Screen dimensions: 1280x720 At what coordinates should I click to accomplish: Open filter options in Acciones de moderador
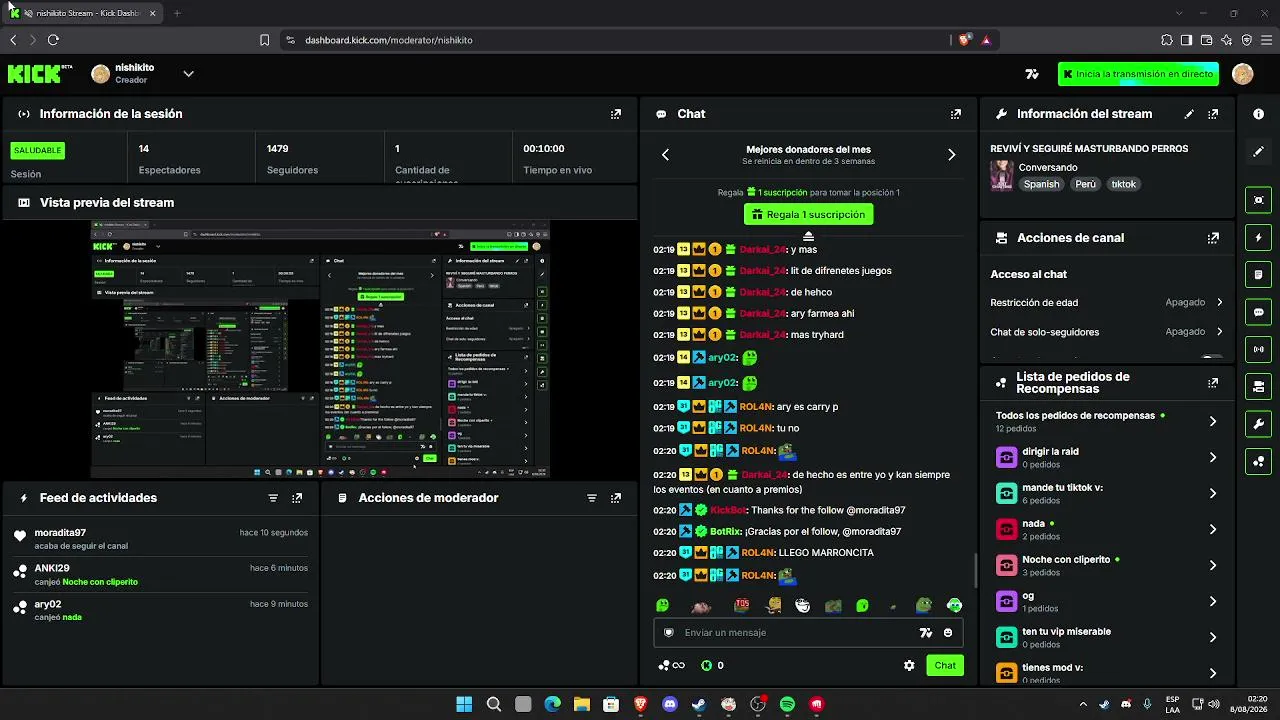(x=592, y=498)
